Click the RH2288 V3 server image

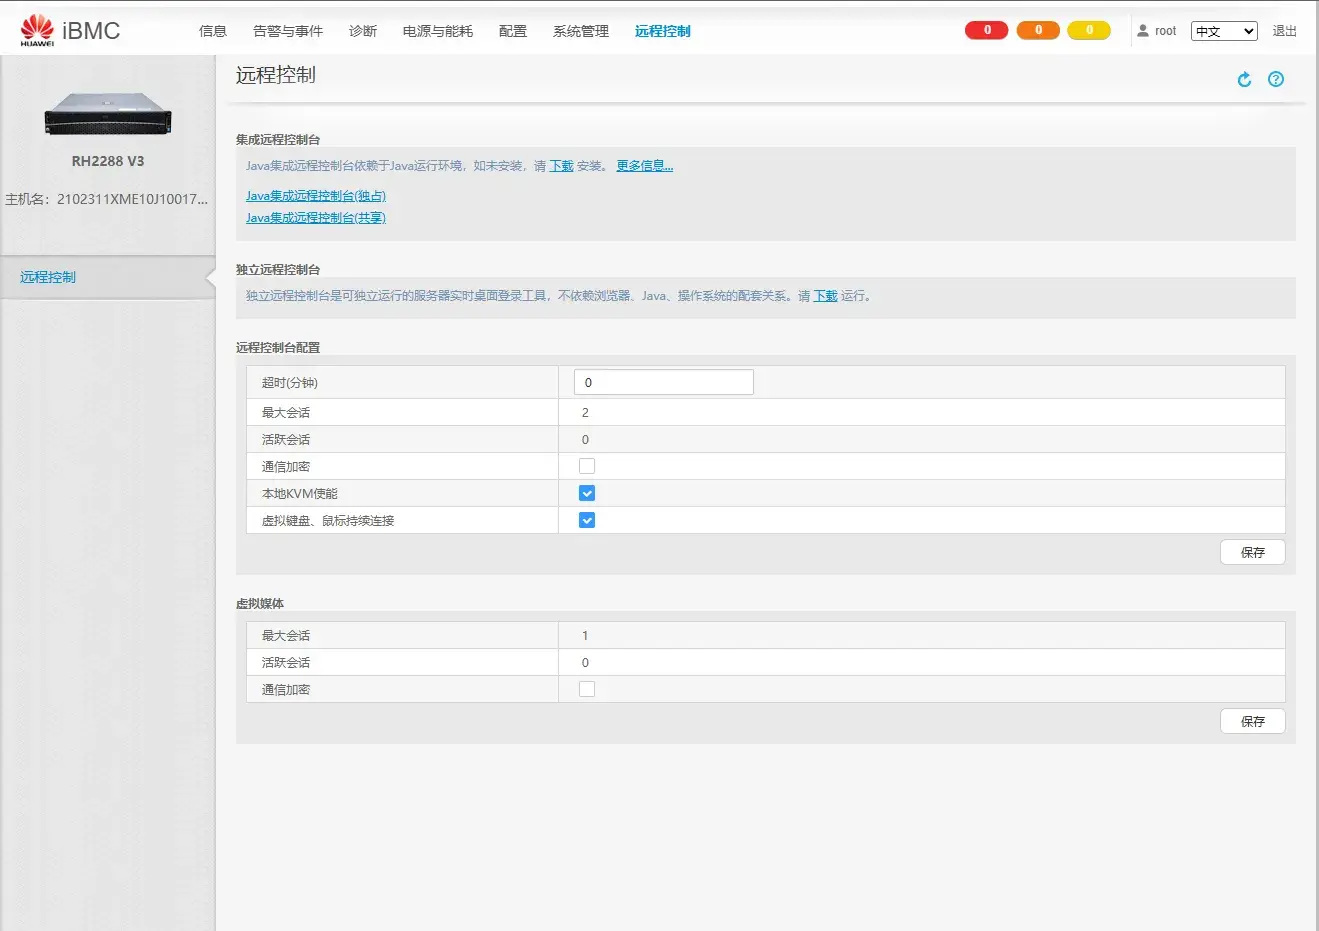tap(108, 115)
